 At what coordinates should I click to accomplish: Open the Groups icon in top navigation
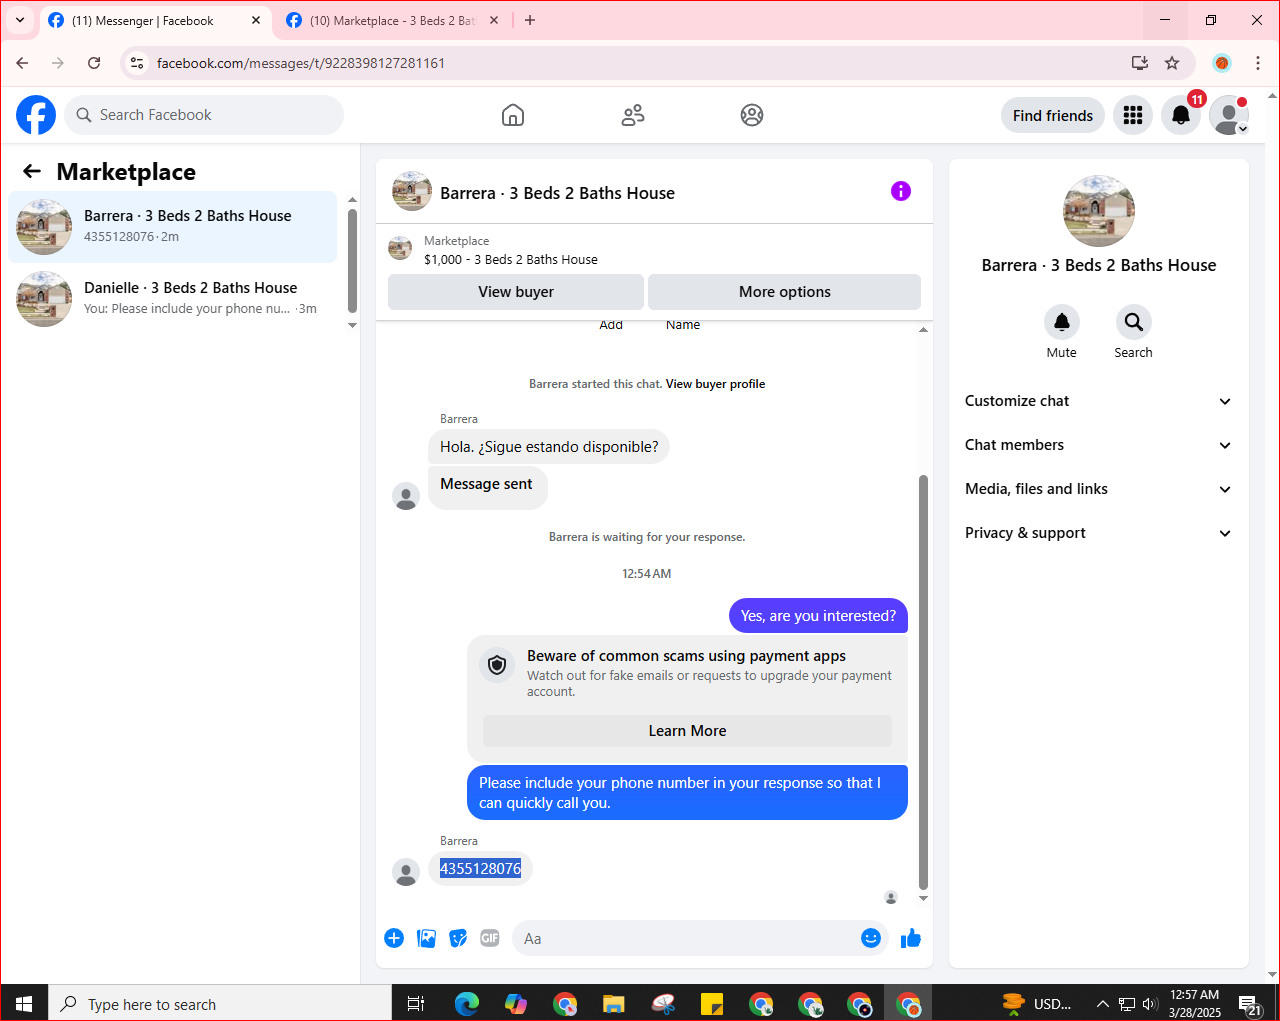pos(752,115)
